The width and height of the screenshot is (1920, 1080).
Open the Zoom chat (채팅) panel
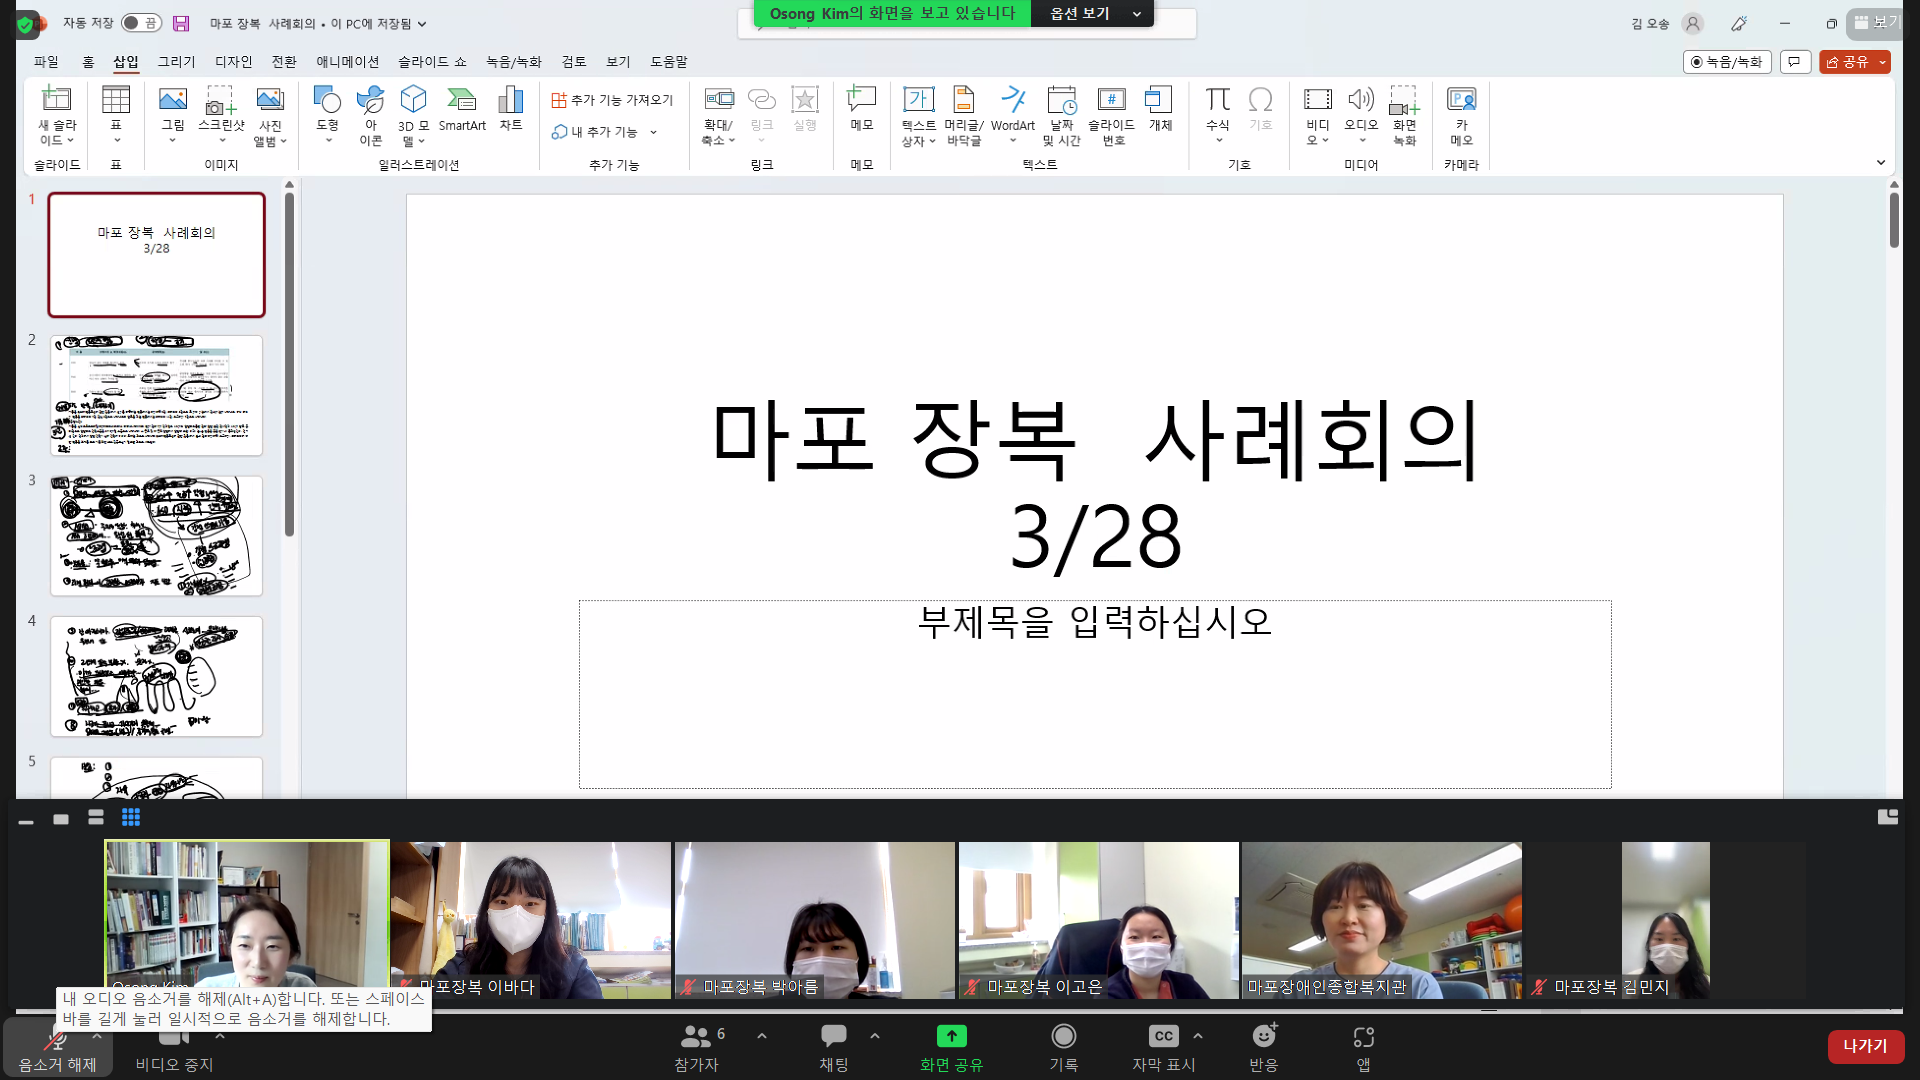[x=834, y=1047]
